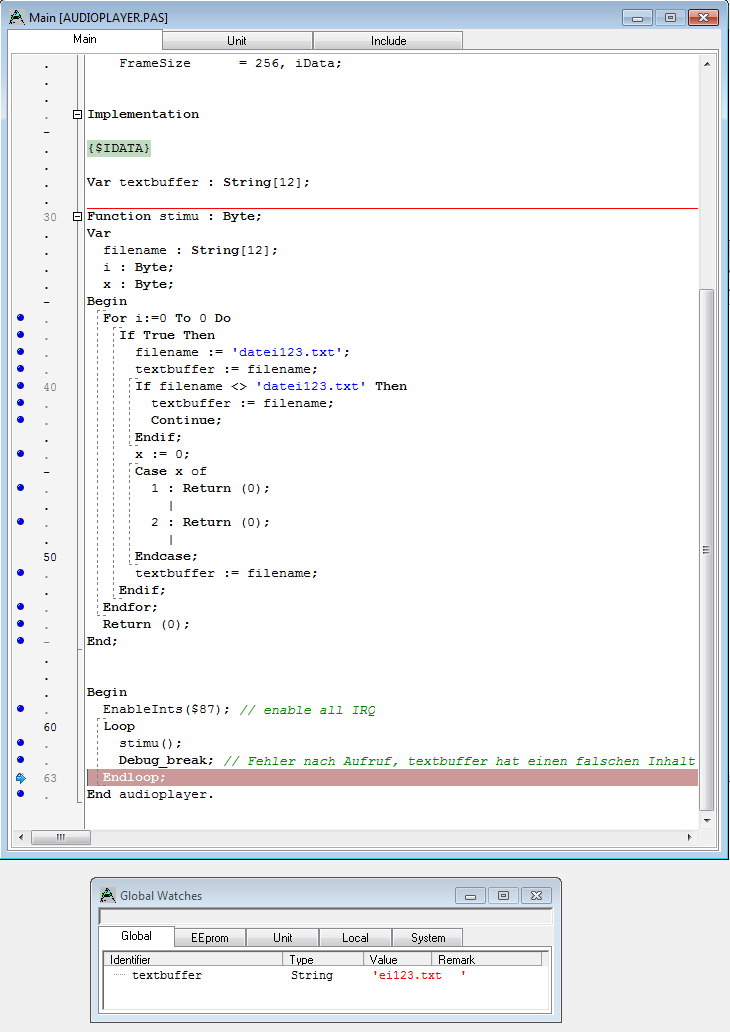This screenshot has height=1032, width=730.
Task: Toggle breakpoint dot on 'For i:=0 To 0 Do' line
Action: tap(20, 318)
